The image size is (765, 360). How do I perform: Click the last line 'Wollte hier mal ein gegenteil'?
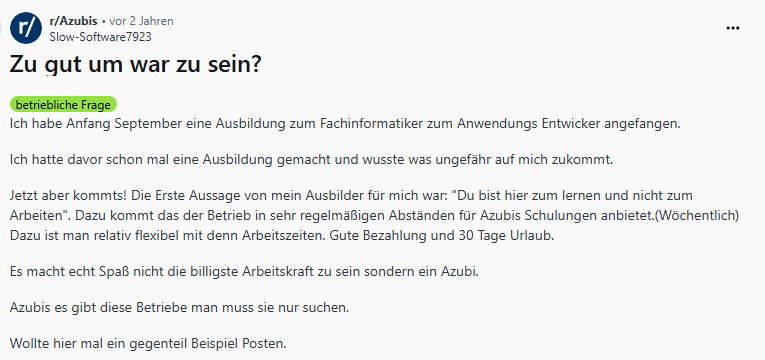[148, 343]
